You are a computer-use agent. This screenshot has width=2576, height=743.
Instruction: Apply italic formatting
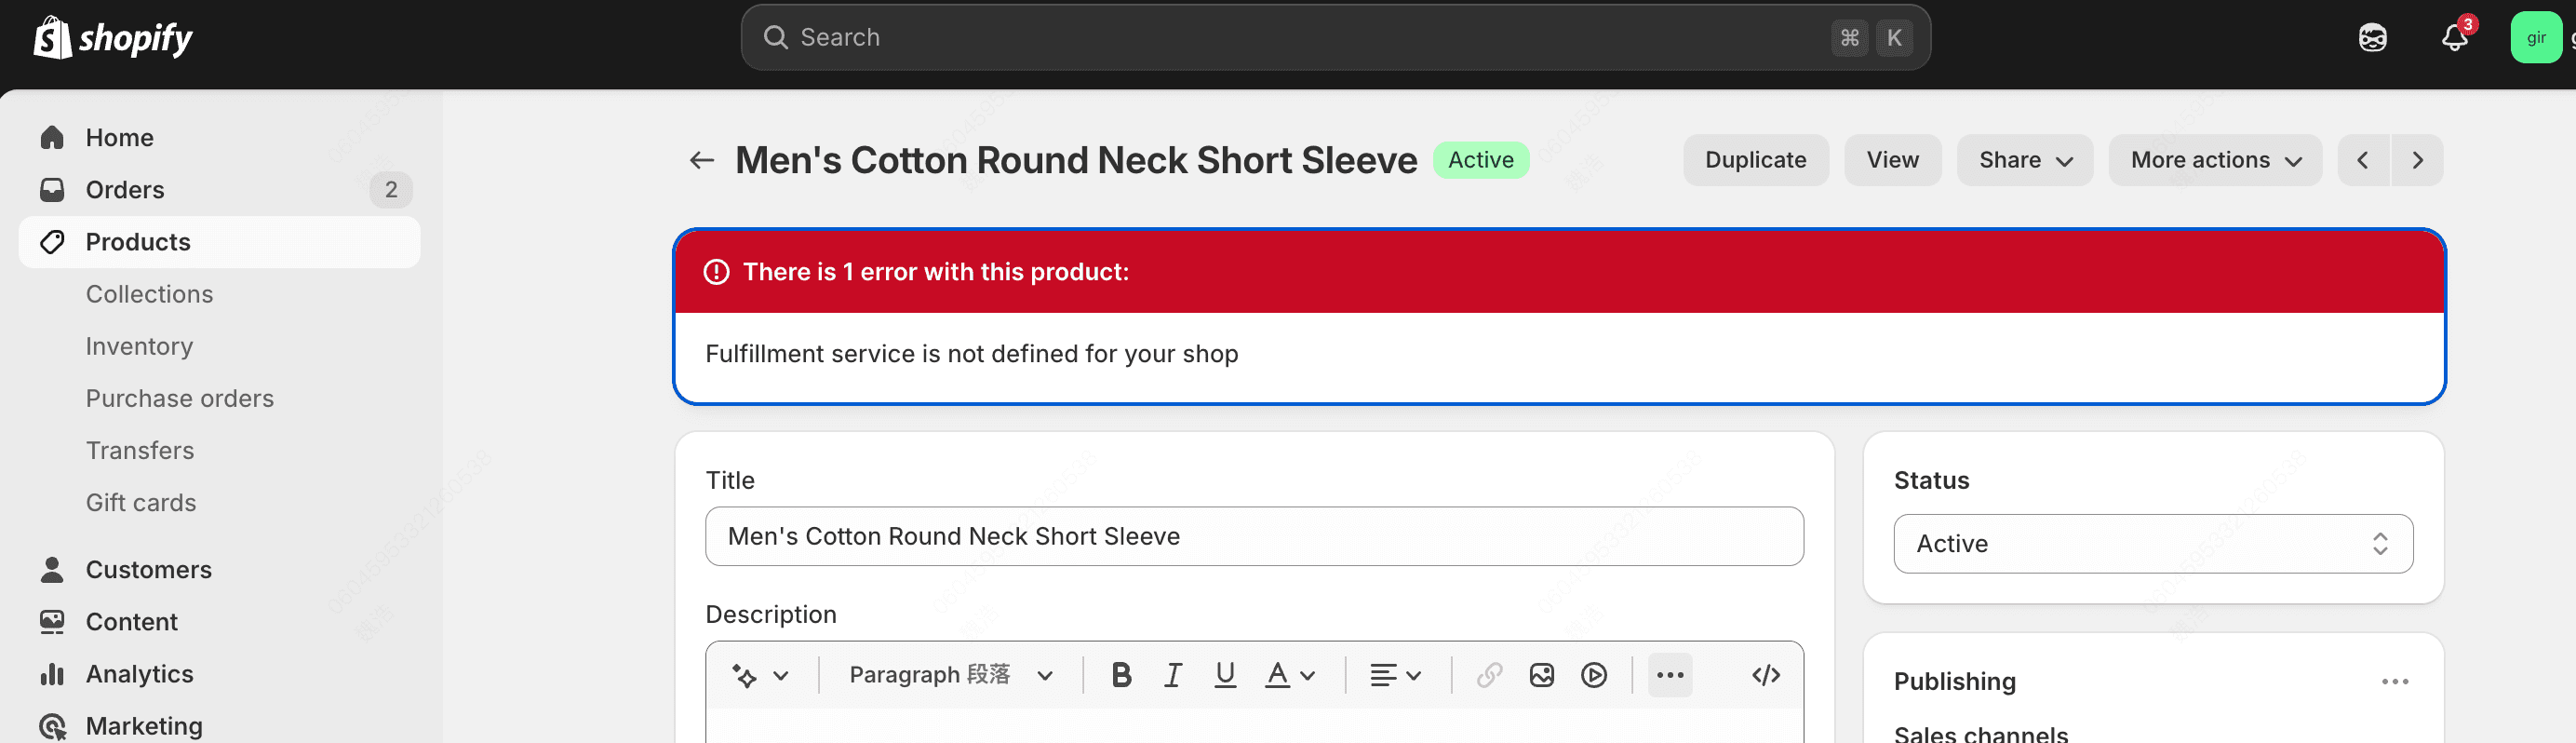click(1173, 676)
